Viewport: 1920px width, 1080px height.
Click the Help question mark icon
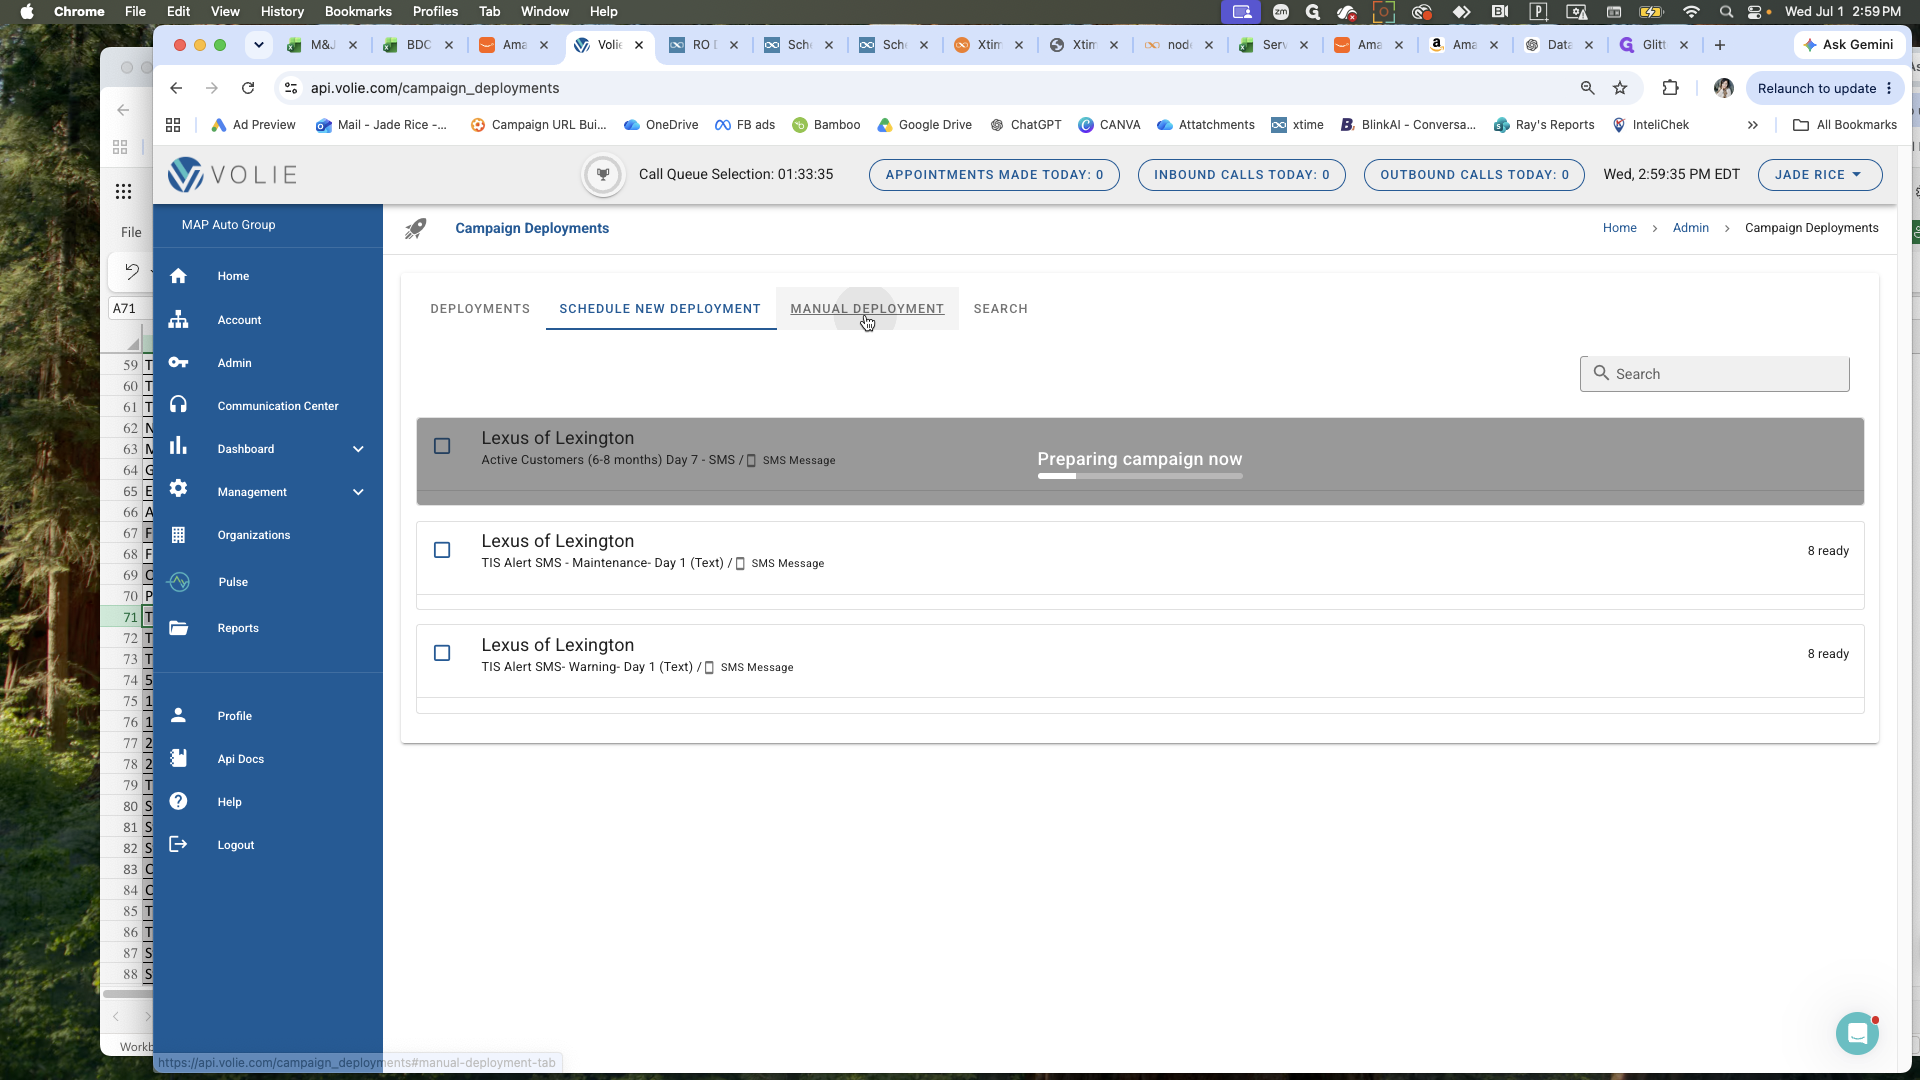click(x=178, y=801)
